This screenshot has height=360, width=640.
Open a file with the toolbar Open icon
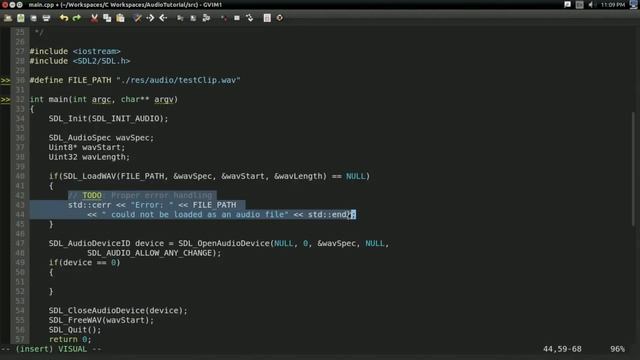tap(8, 18)
